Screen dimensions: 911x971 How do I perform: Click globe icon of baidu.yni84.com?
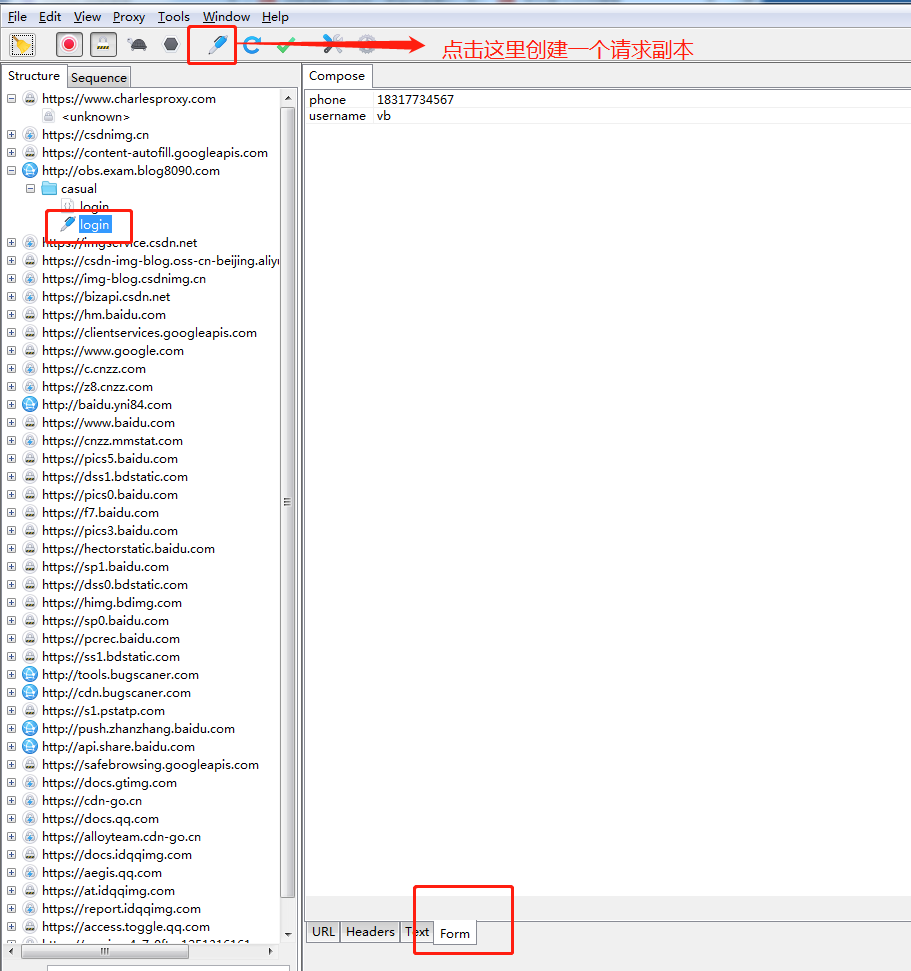(x=30, y=404)
